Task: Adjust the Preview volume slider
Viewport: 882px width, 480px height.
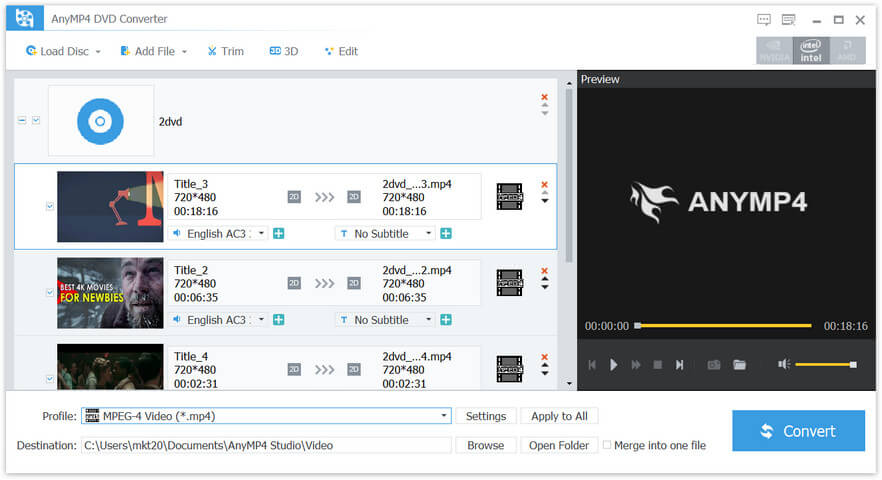Action: click(825, 365)
